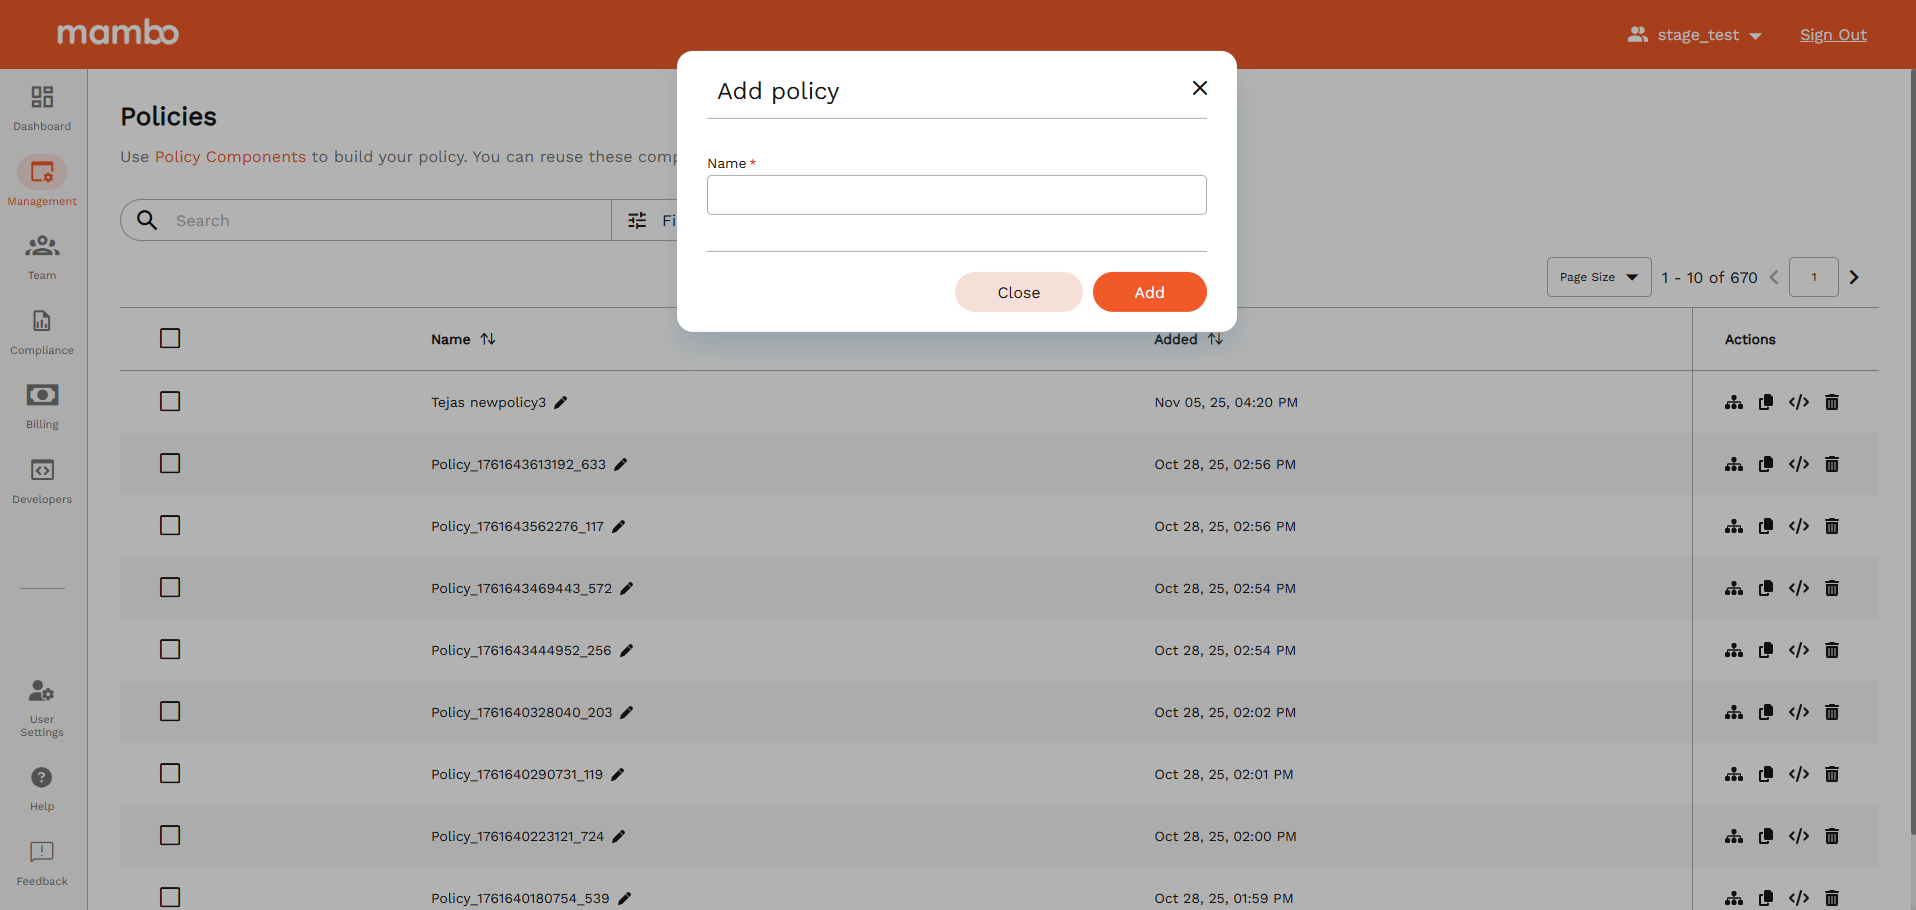
Task: Click the Sign Out link
Action: tap(1833, 34)
